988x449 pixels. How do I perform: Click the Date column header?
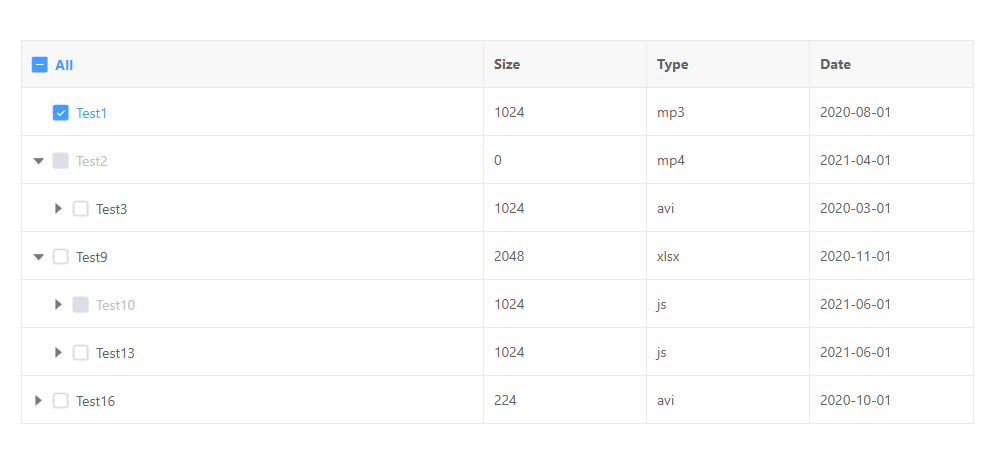835,65
